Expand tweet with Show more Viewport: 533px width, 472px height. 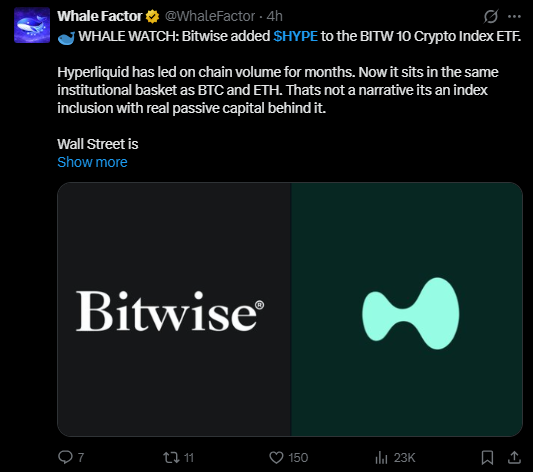(x=92, y=162)
